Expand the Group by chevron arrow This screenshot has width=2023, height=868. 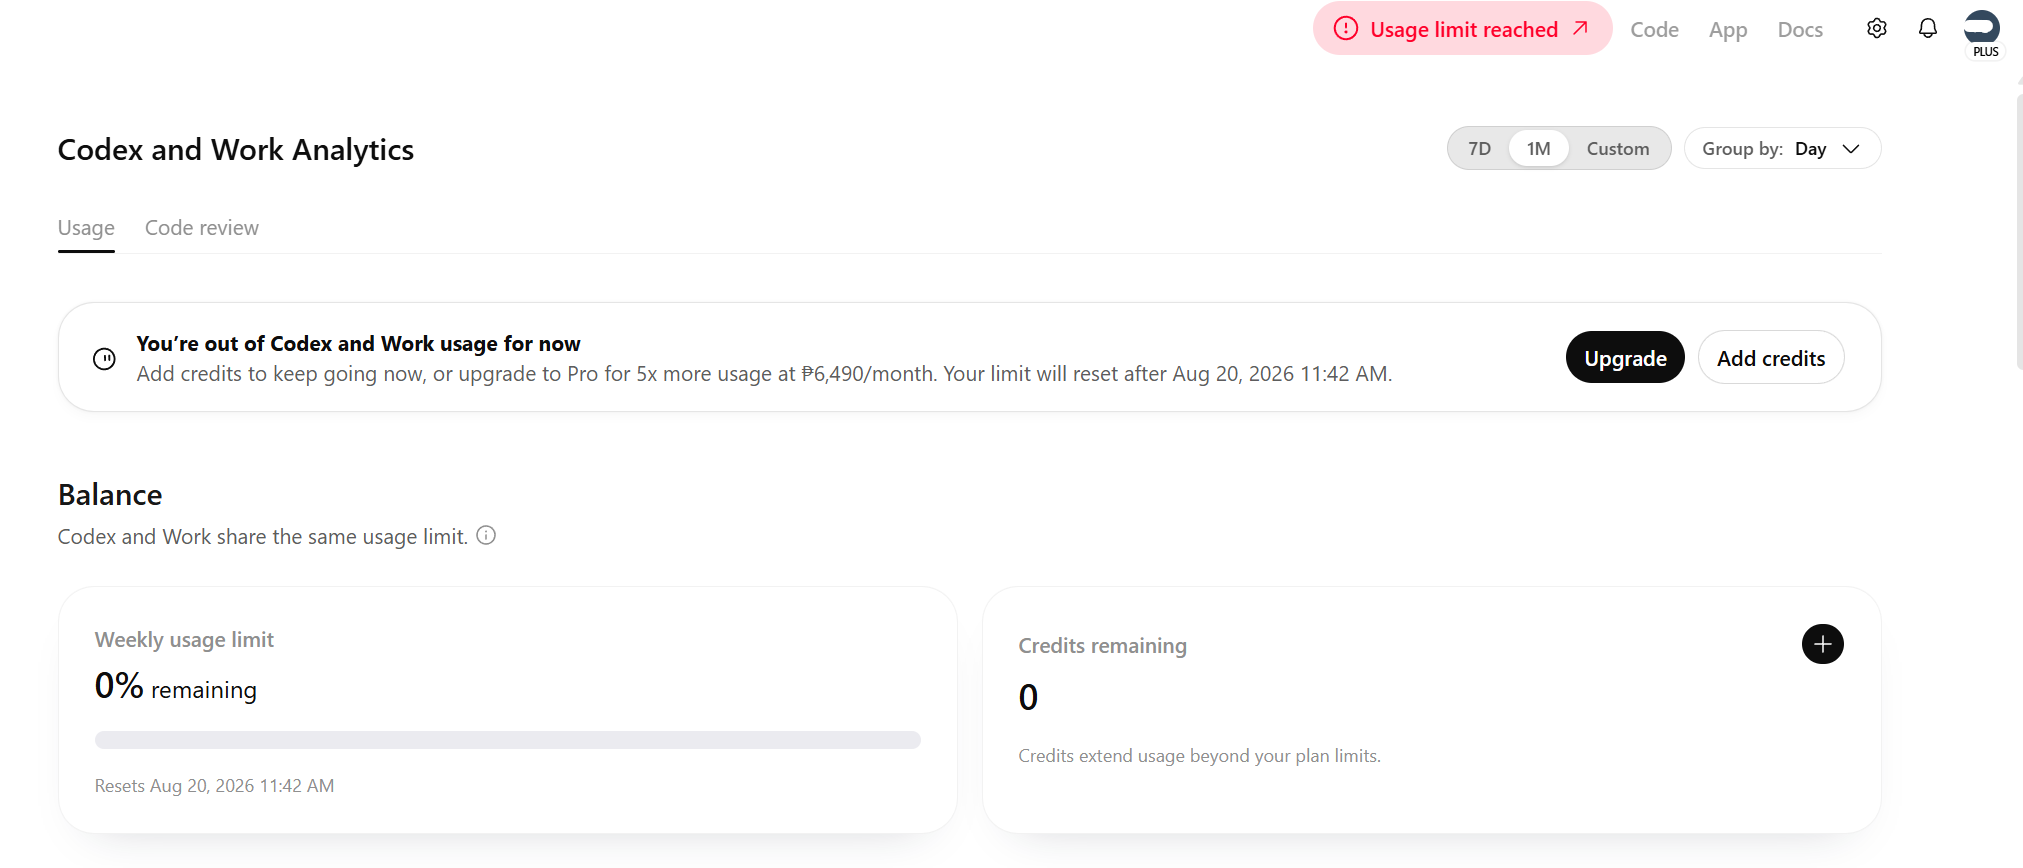[x=1851, y=149]
